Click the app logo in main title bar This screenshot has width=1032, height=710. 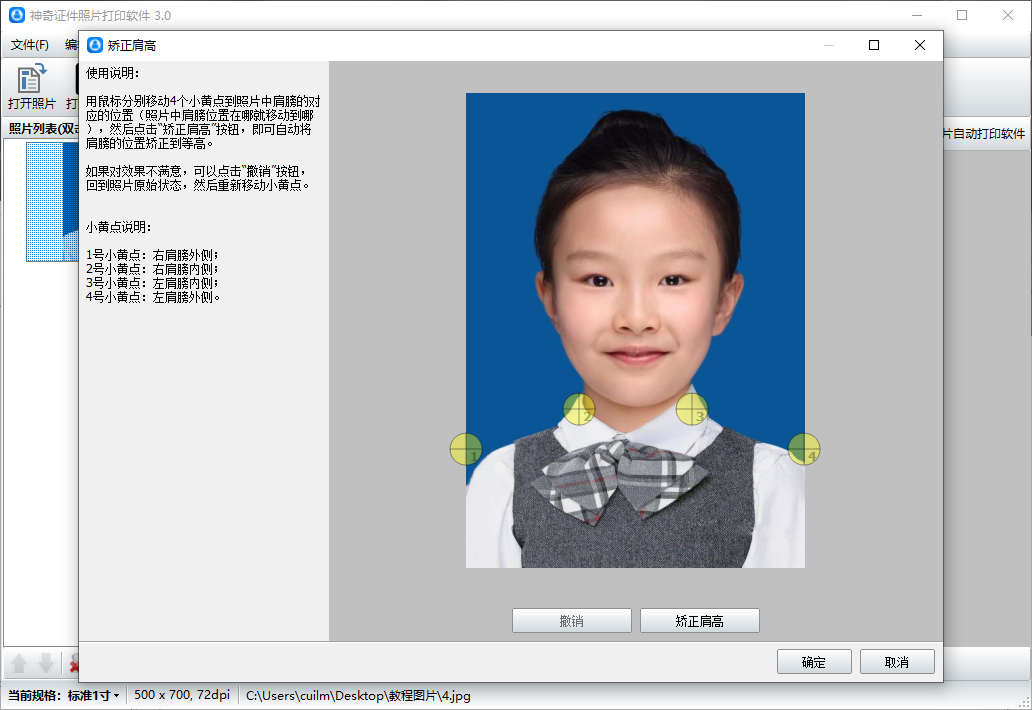click(x=15, y=15)
